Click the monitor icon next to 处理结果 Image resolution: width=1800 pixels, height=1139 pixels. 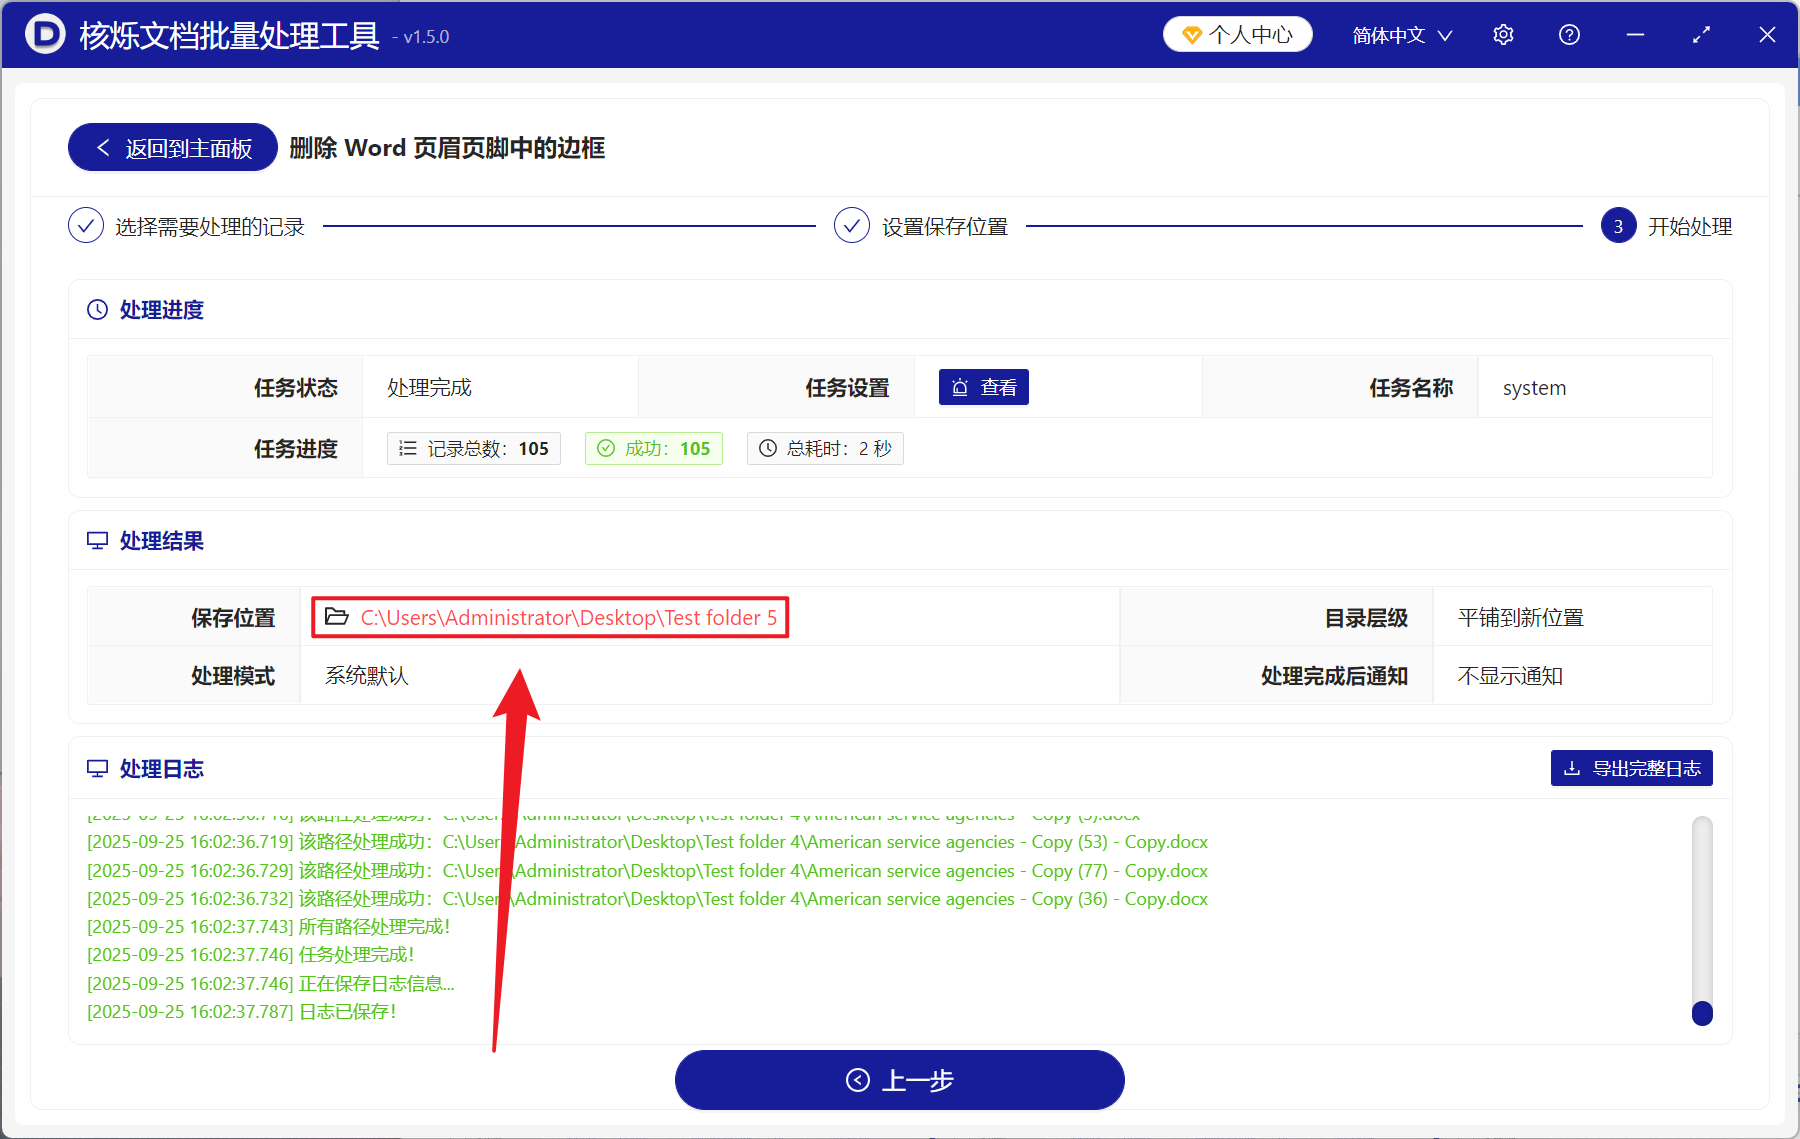[x=96, y=540]
